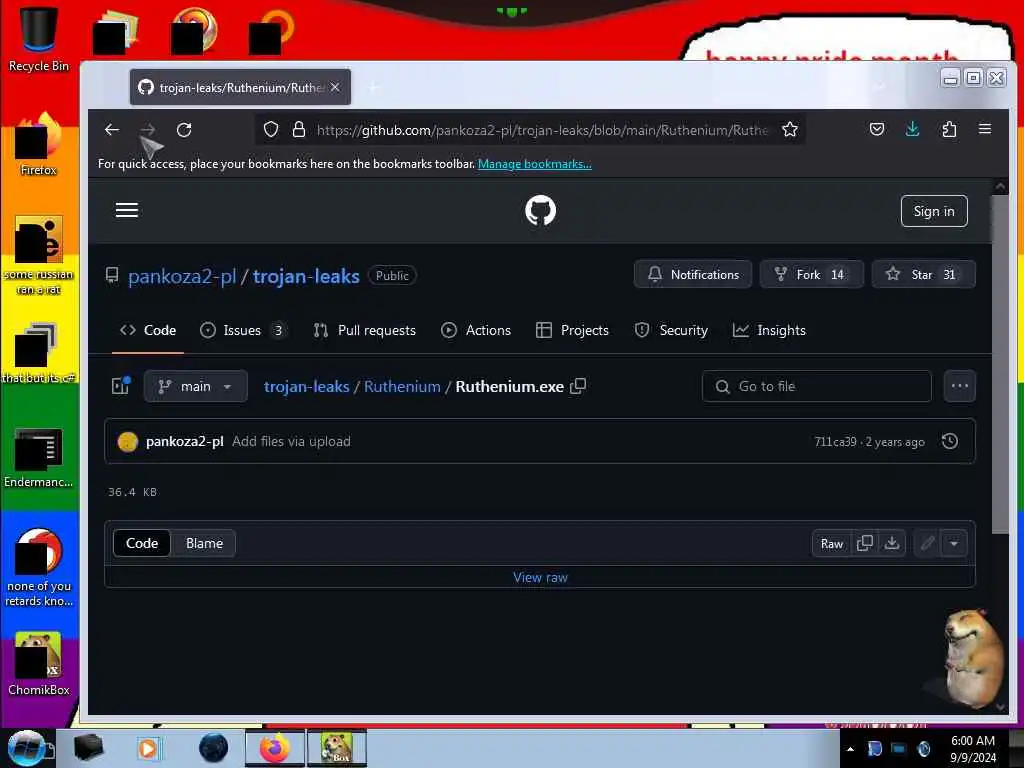Copy the file path with the copy icon
This screenshot has height=768, width=1024.
click(x=578, y=386)
